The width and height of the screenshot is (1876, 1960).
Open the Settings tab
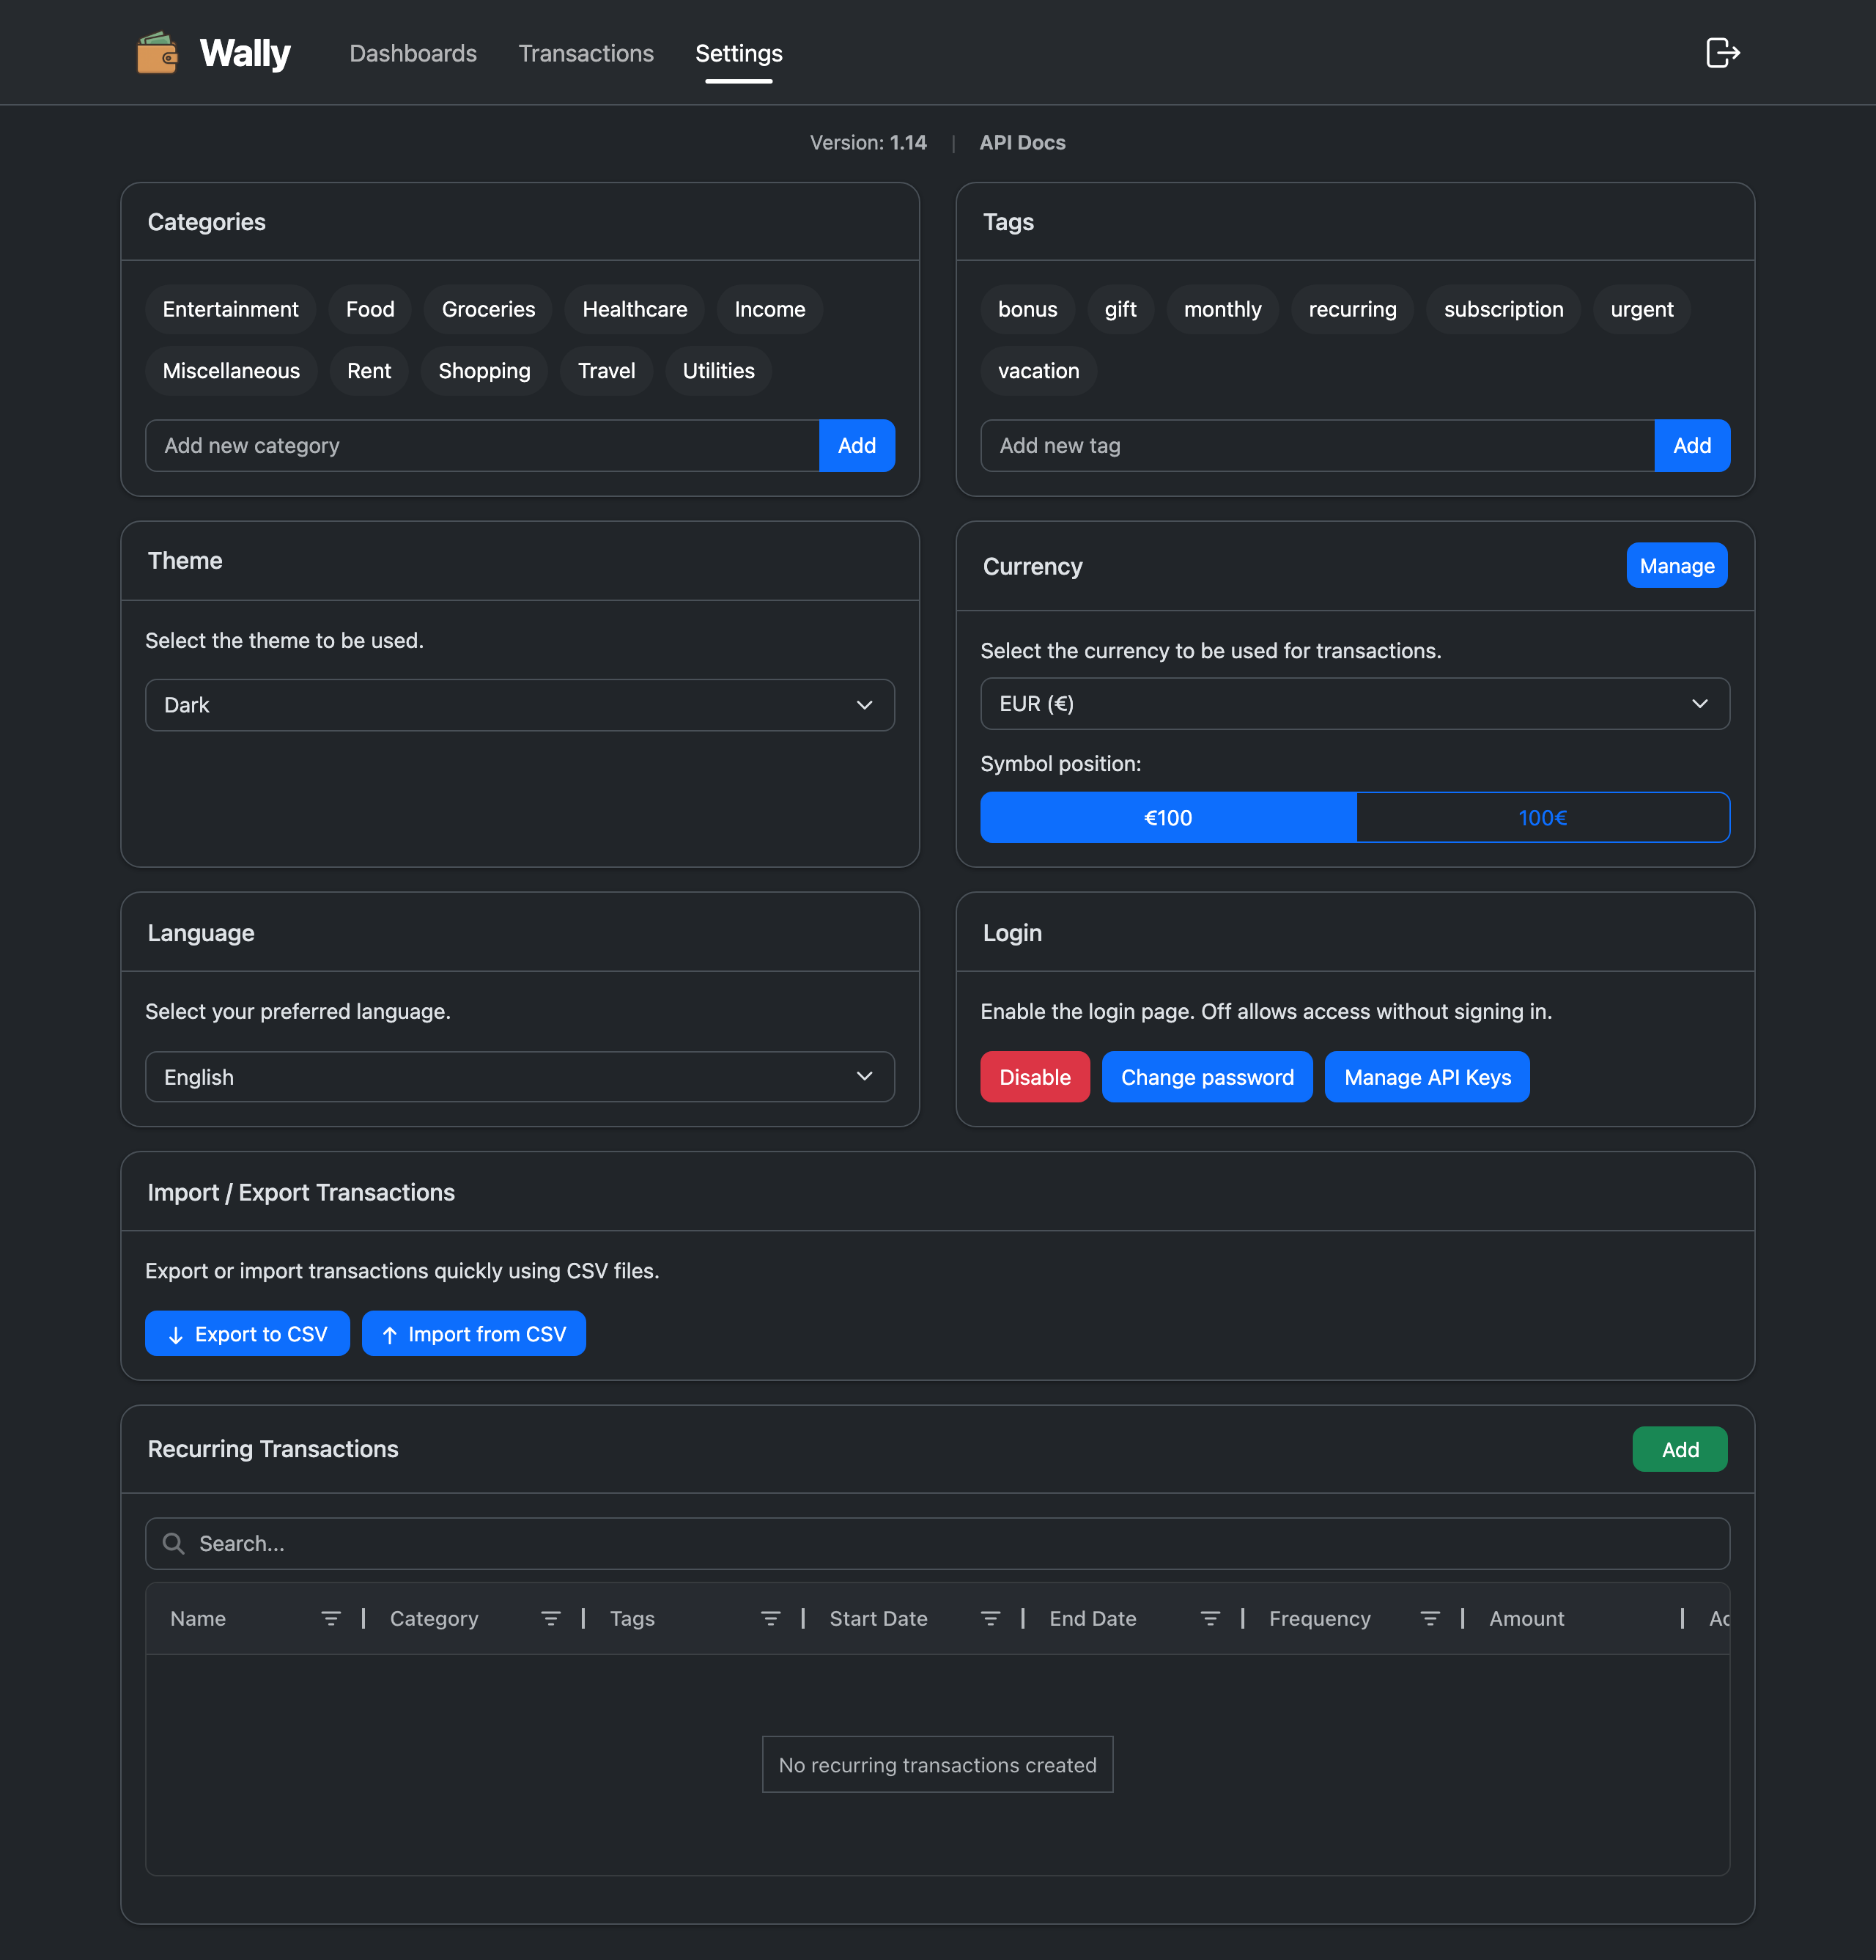pyautogui.click(x=739, y=53)
